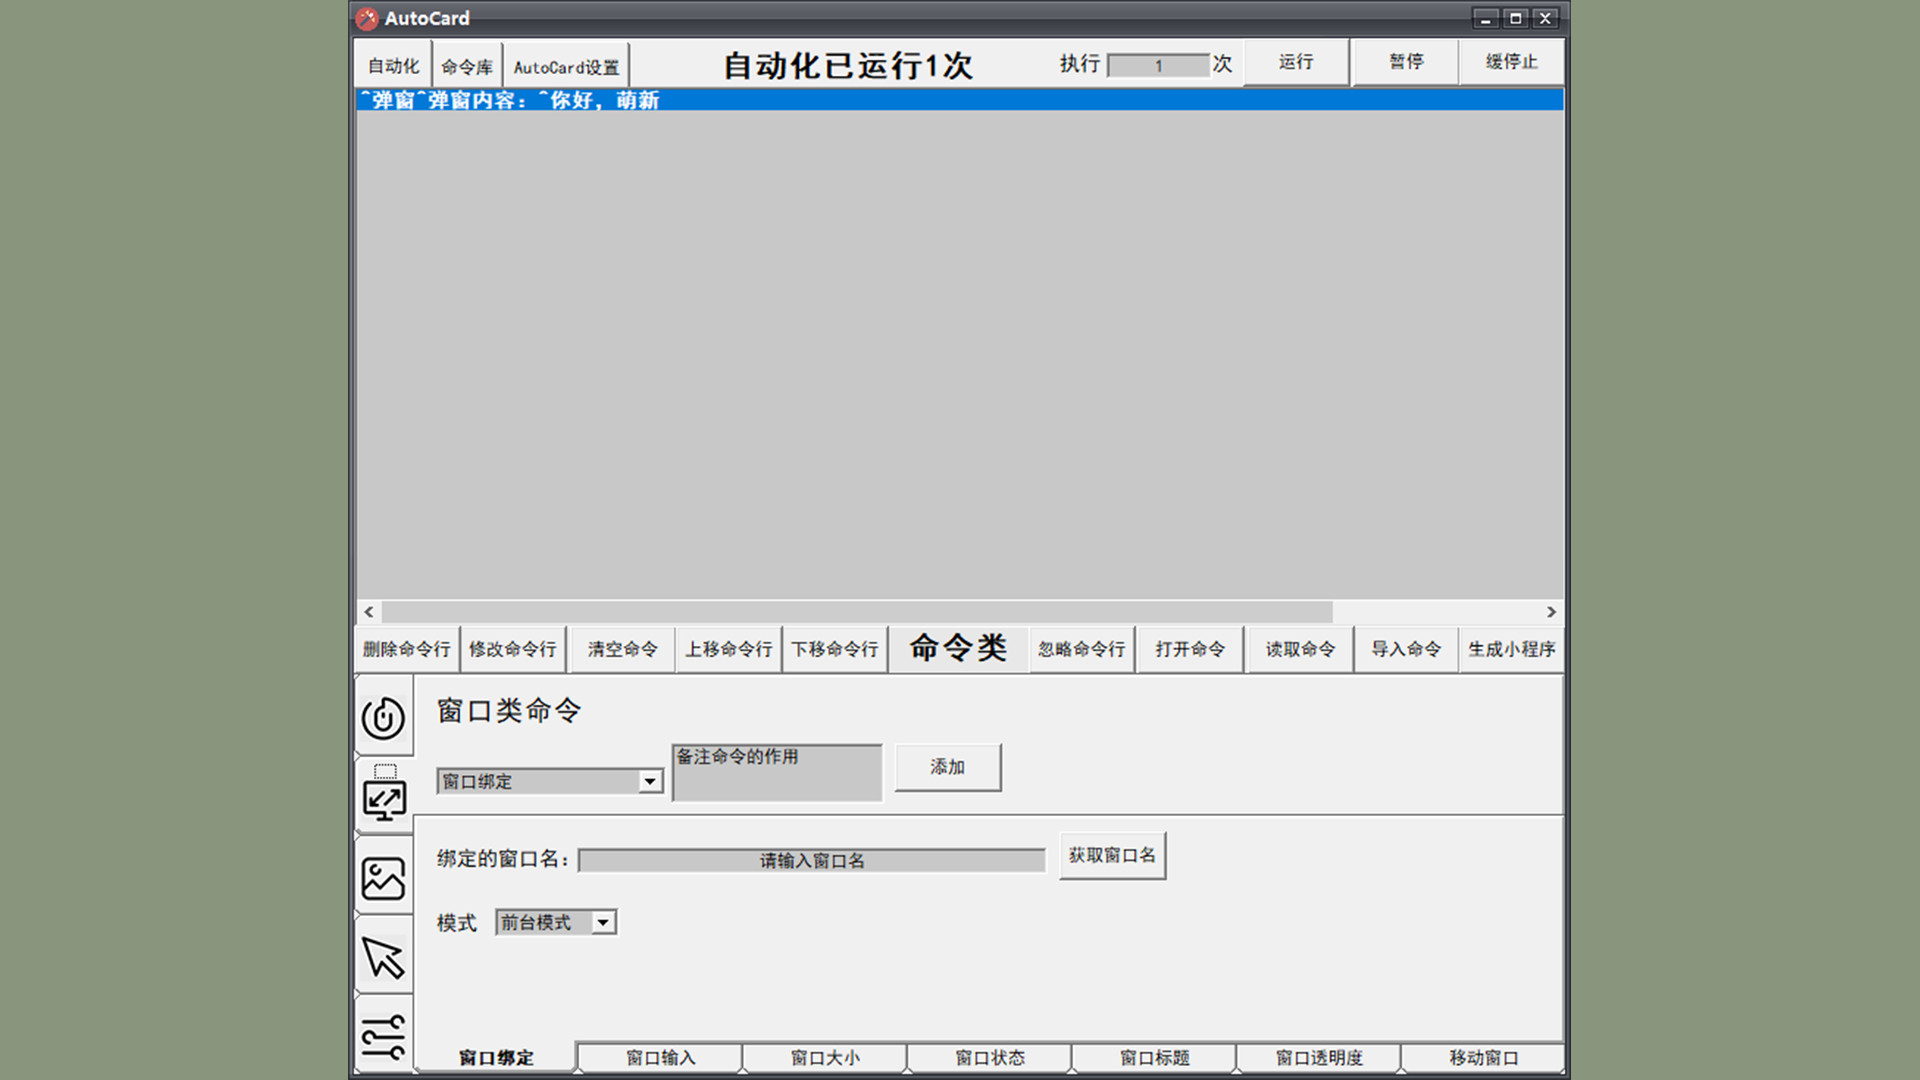Image resolution: width=1920 pixels, height=1080 pixels.
Task: Click 上移命令行 button
Action: [728, 649]
